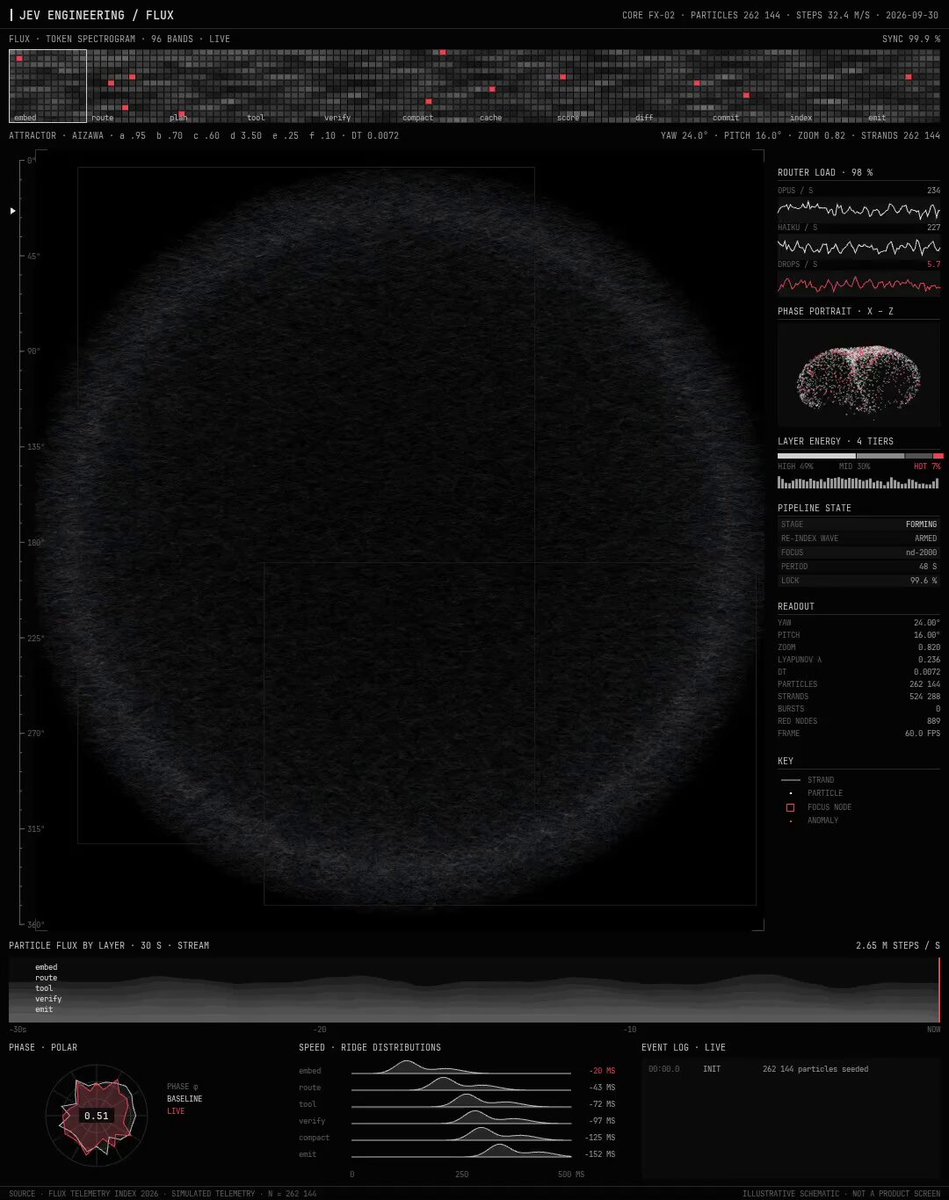Select the RED NODES readout value 889
949x1200 pixels.
click(x=933, y=721)
